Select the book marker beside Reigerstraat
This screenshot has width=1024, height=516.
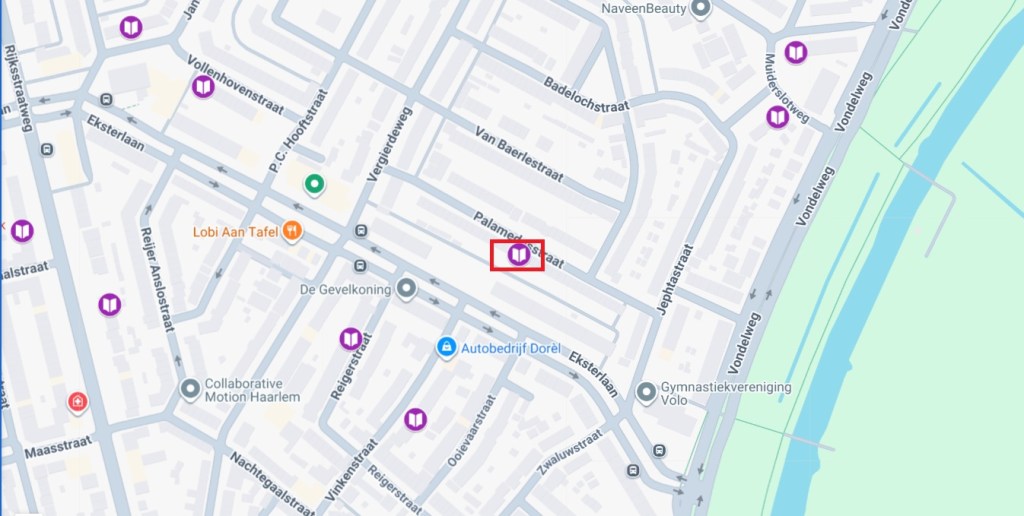(x=351, y=338)
